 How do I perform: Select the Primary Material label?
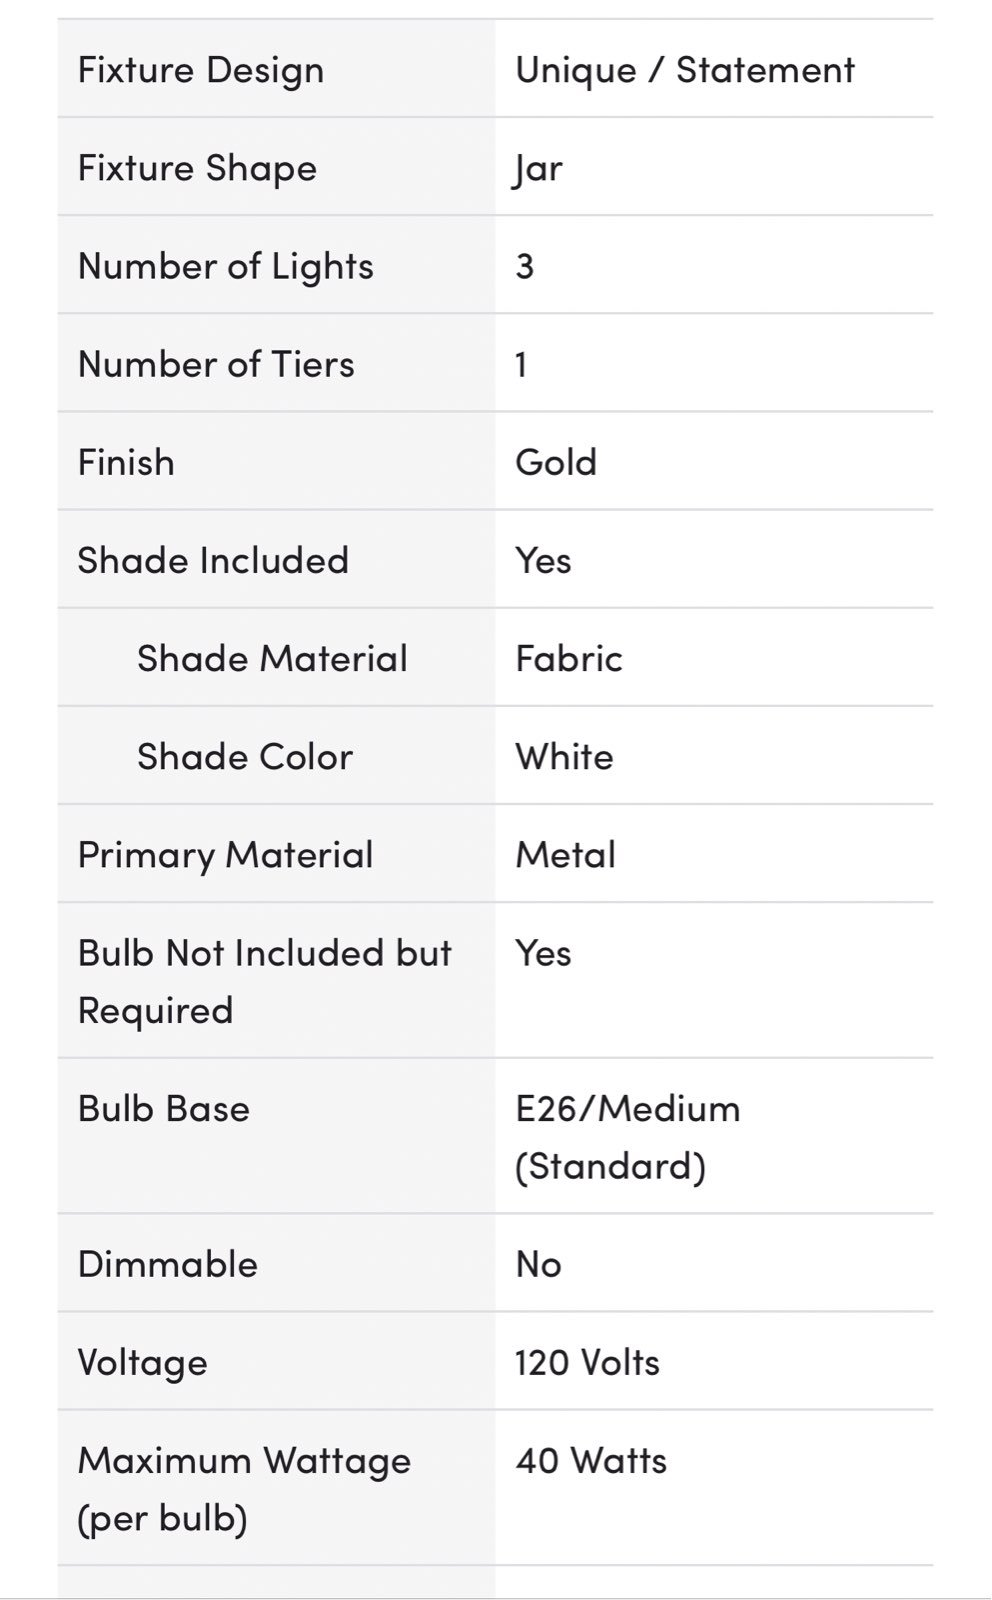pyautogui.click(x=226, y=854)
